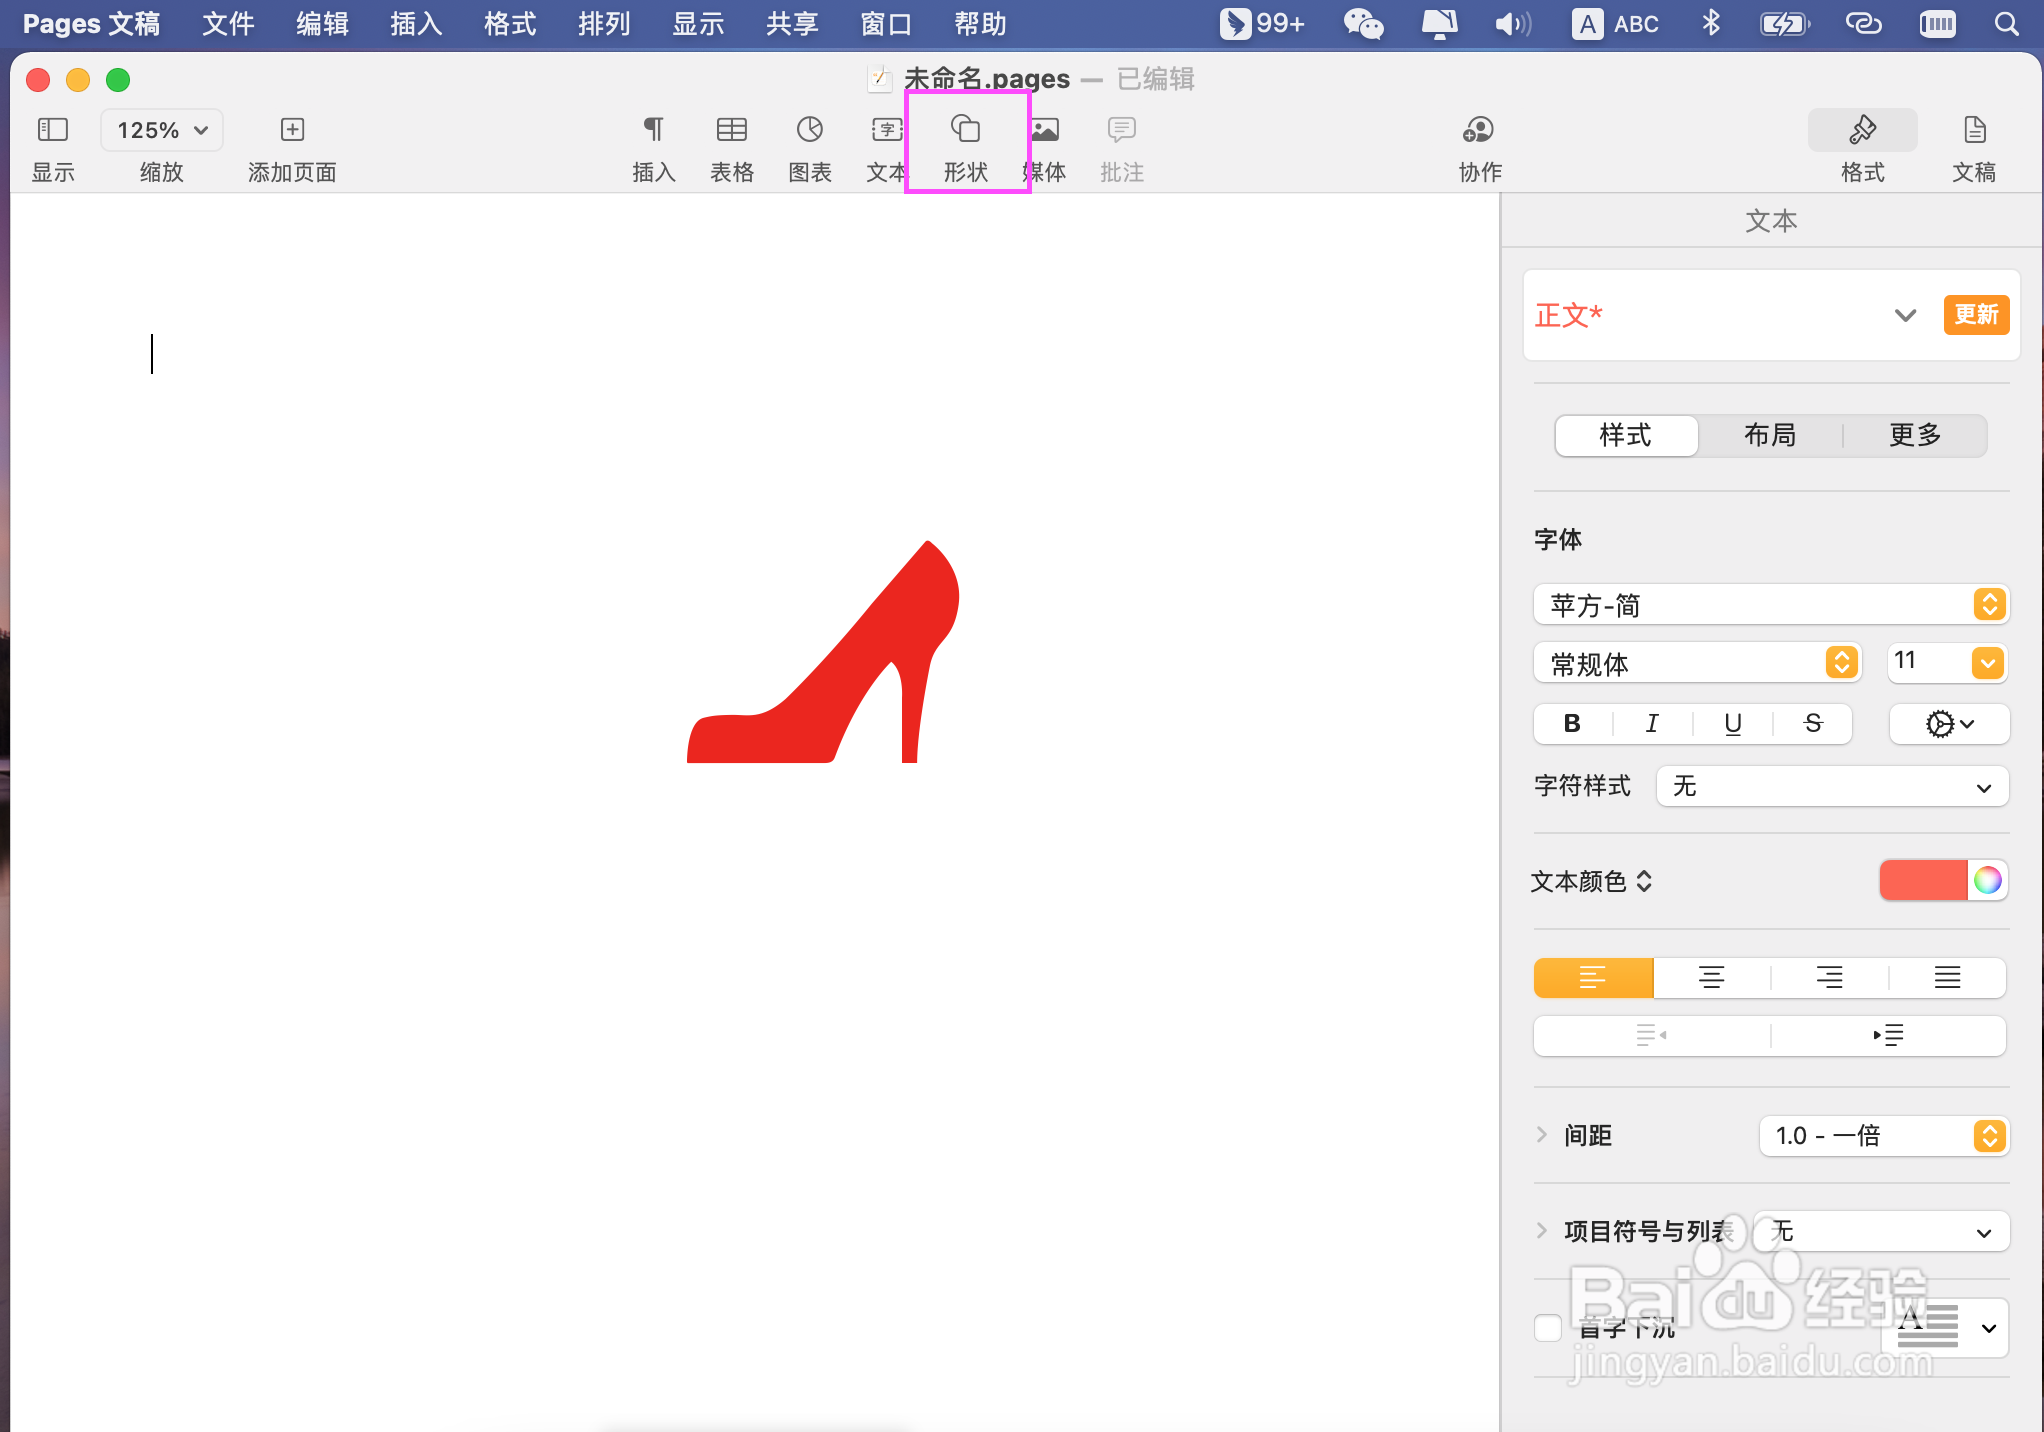Enable the drop cap (首字下沉) checkbox
This screenshot has width=2044, height=1432.
coord(1548,1328)
